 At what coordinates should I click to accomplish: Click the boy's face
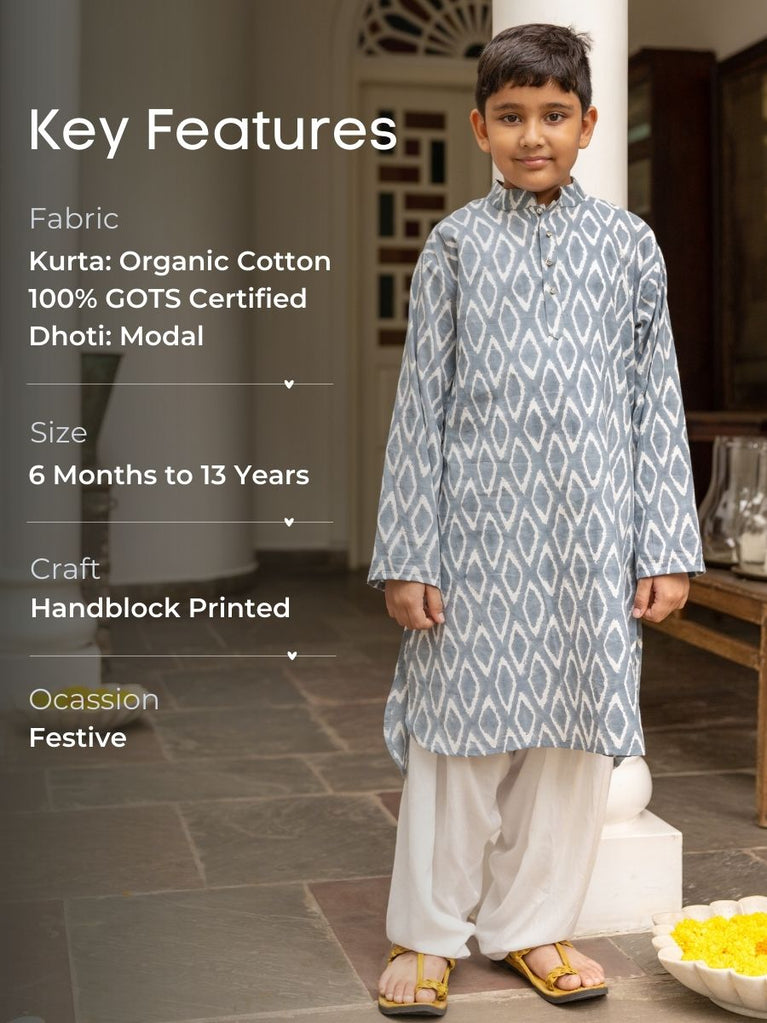(x=534, y=140)
